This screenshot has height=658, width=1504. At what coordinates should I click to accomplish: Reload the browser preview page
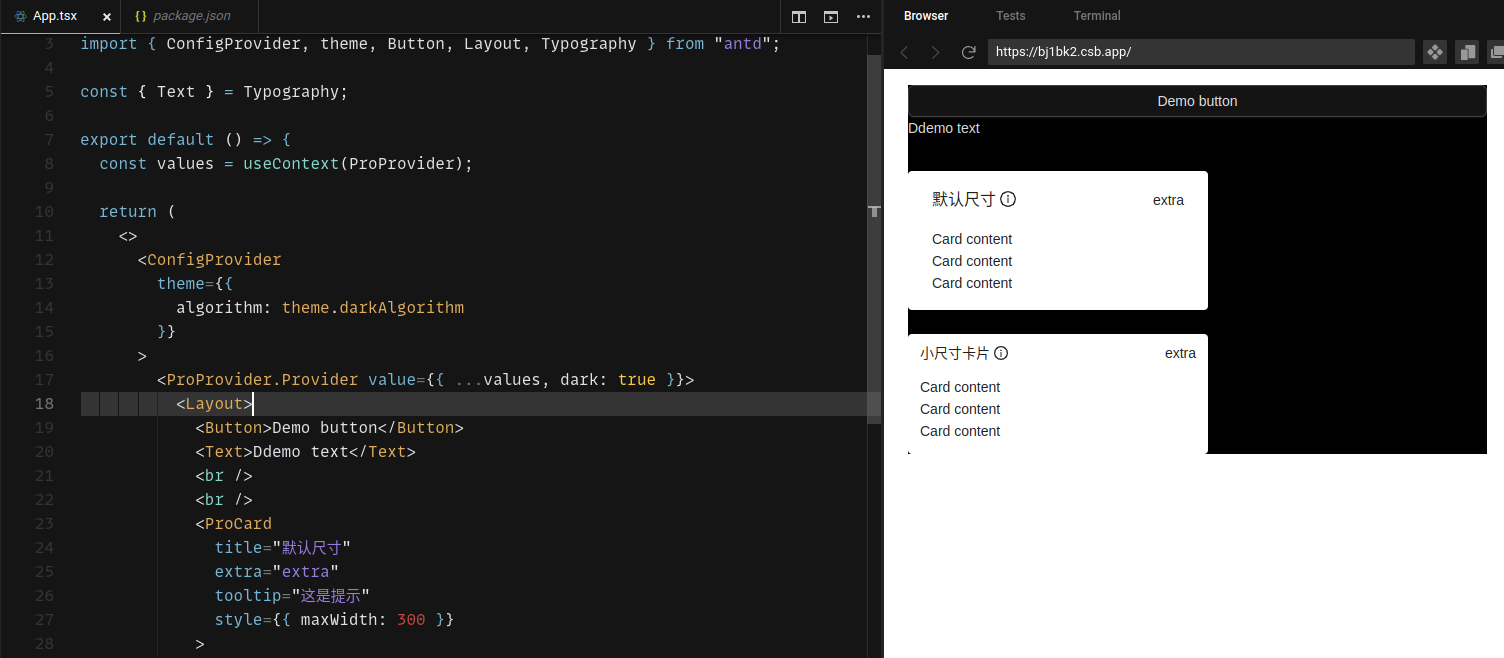968,52
